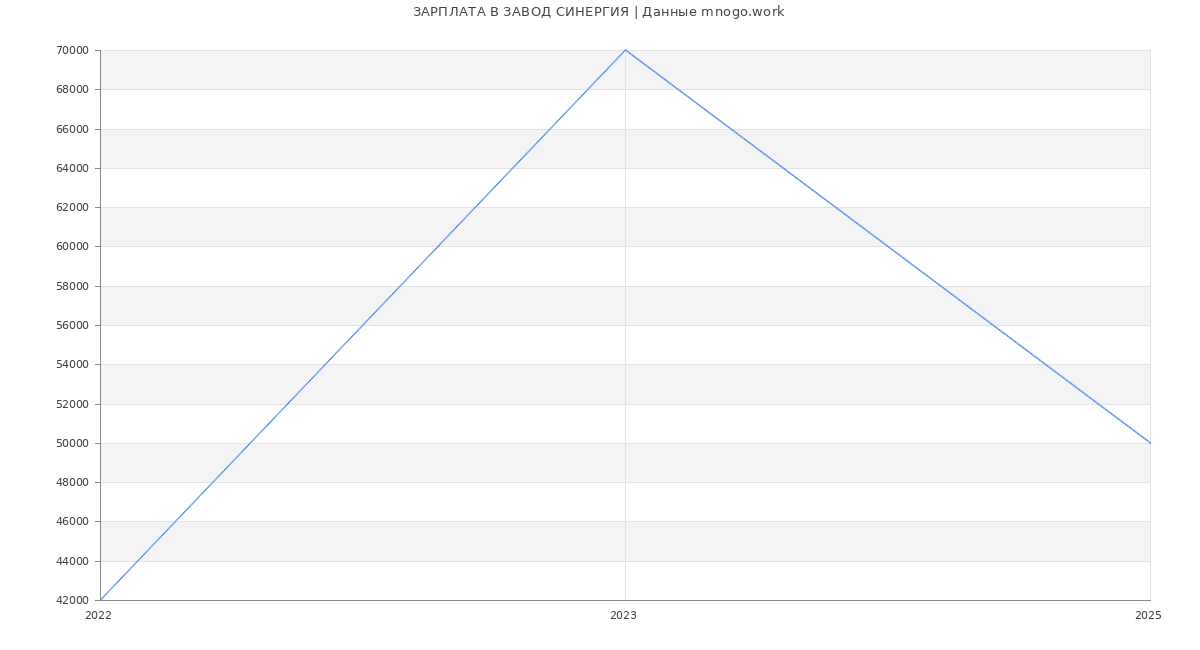The height and width of the screenshot is (650, 1200).
Task: Click the 48000 y-axis label
Action: (72, 483)
